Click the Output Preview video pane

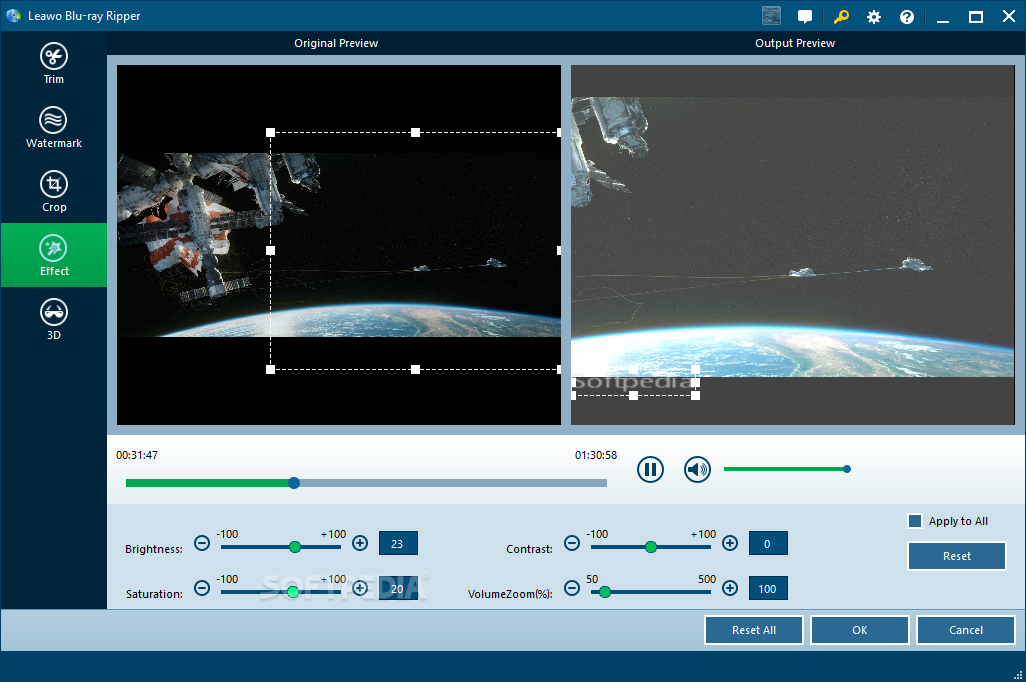[x=792, y=245]
